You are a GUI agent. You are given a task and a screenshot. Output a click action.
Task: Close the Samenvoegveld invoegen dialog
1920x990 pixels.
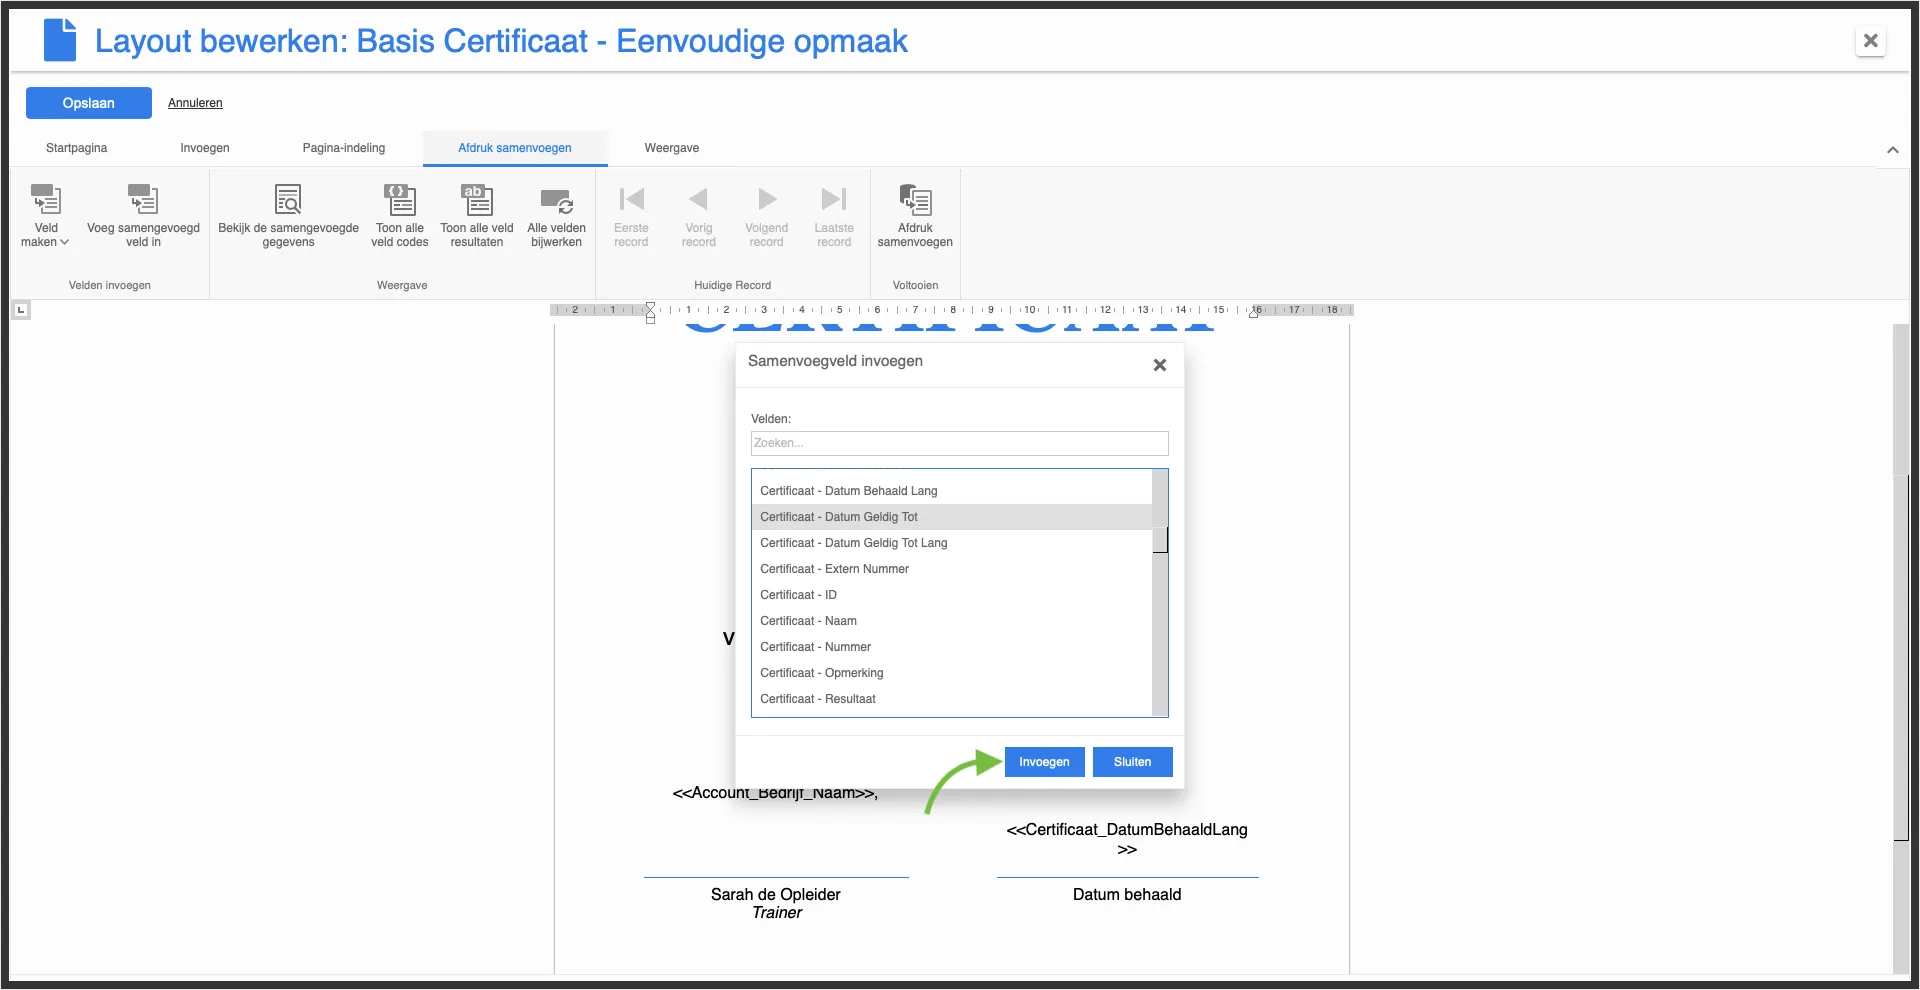click(x=1159, y=365)
